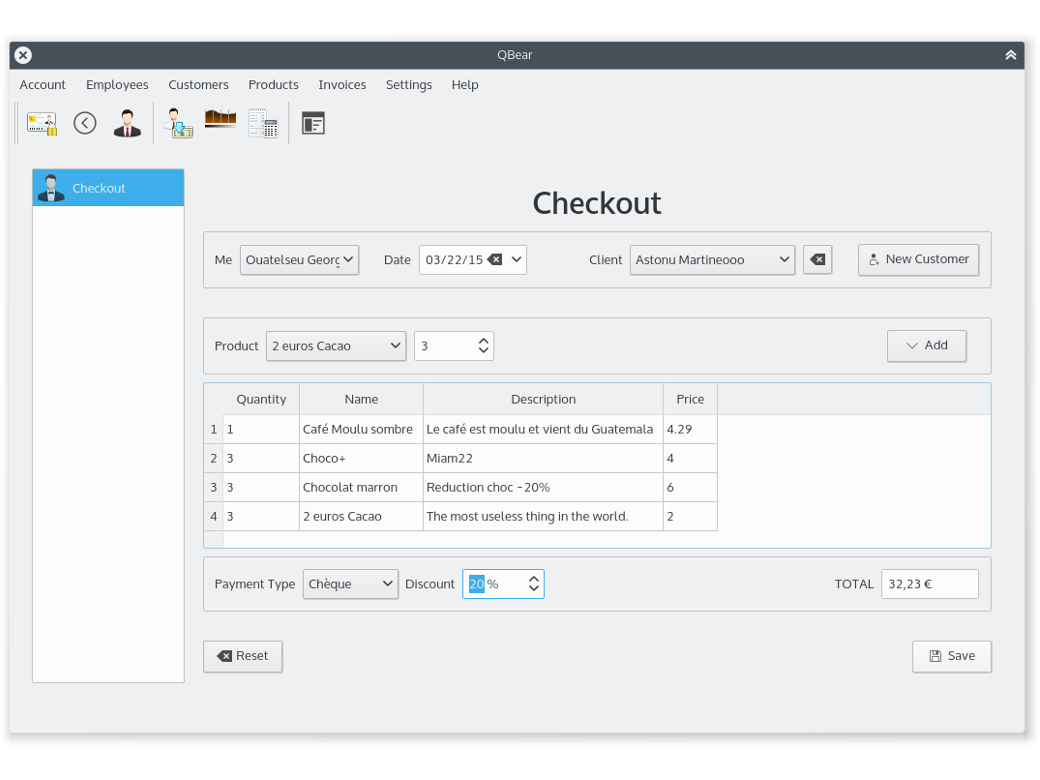Click the form panel toolbar icon
Image resolution: width=1040 pixels, height=780 pixels.
[313, 122]
